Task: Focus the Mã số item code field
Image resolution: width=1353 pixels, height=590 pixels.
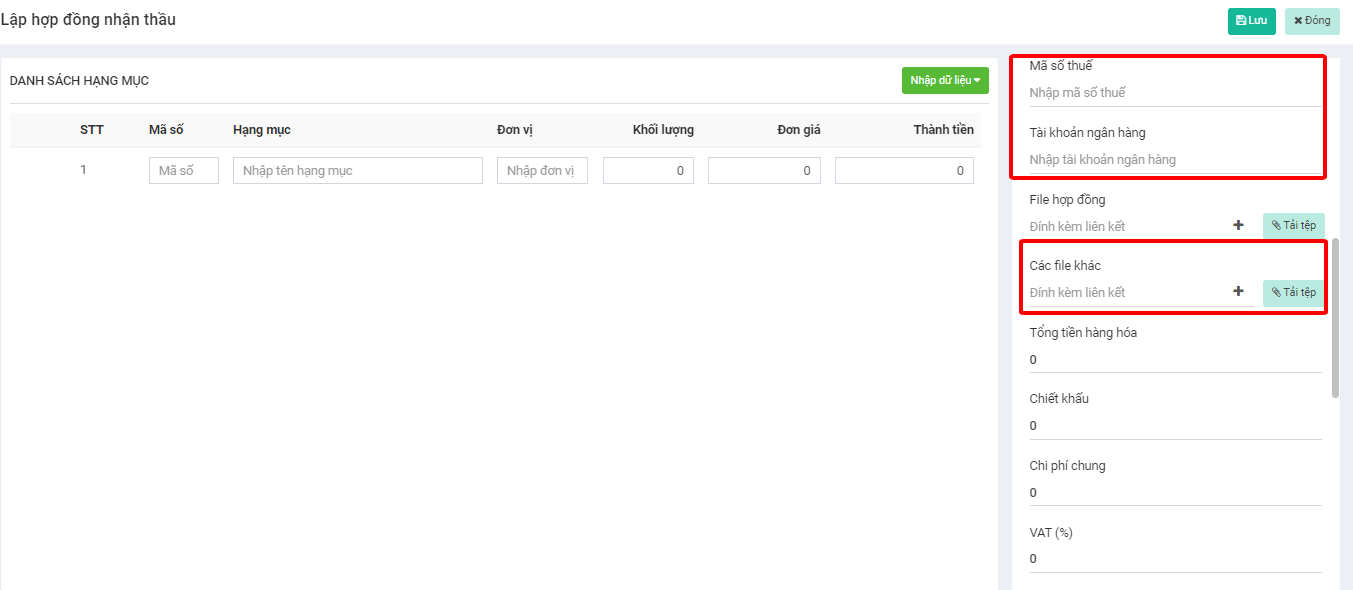Action: (183, 171)
